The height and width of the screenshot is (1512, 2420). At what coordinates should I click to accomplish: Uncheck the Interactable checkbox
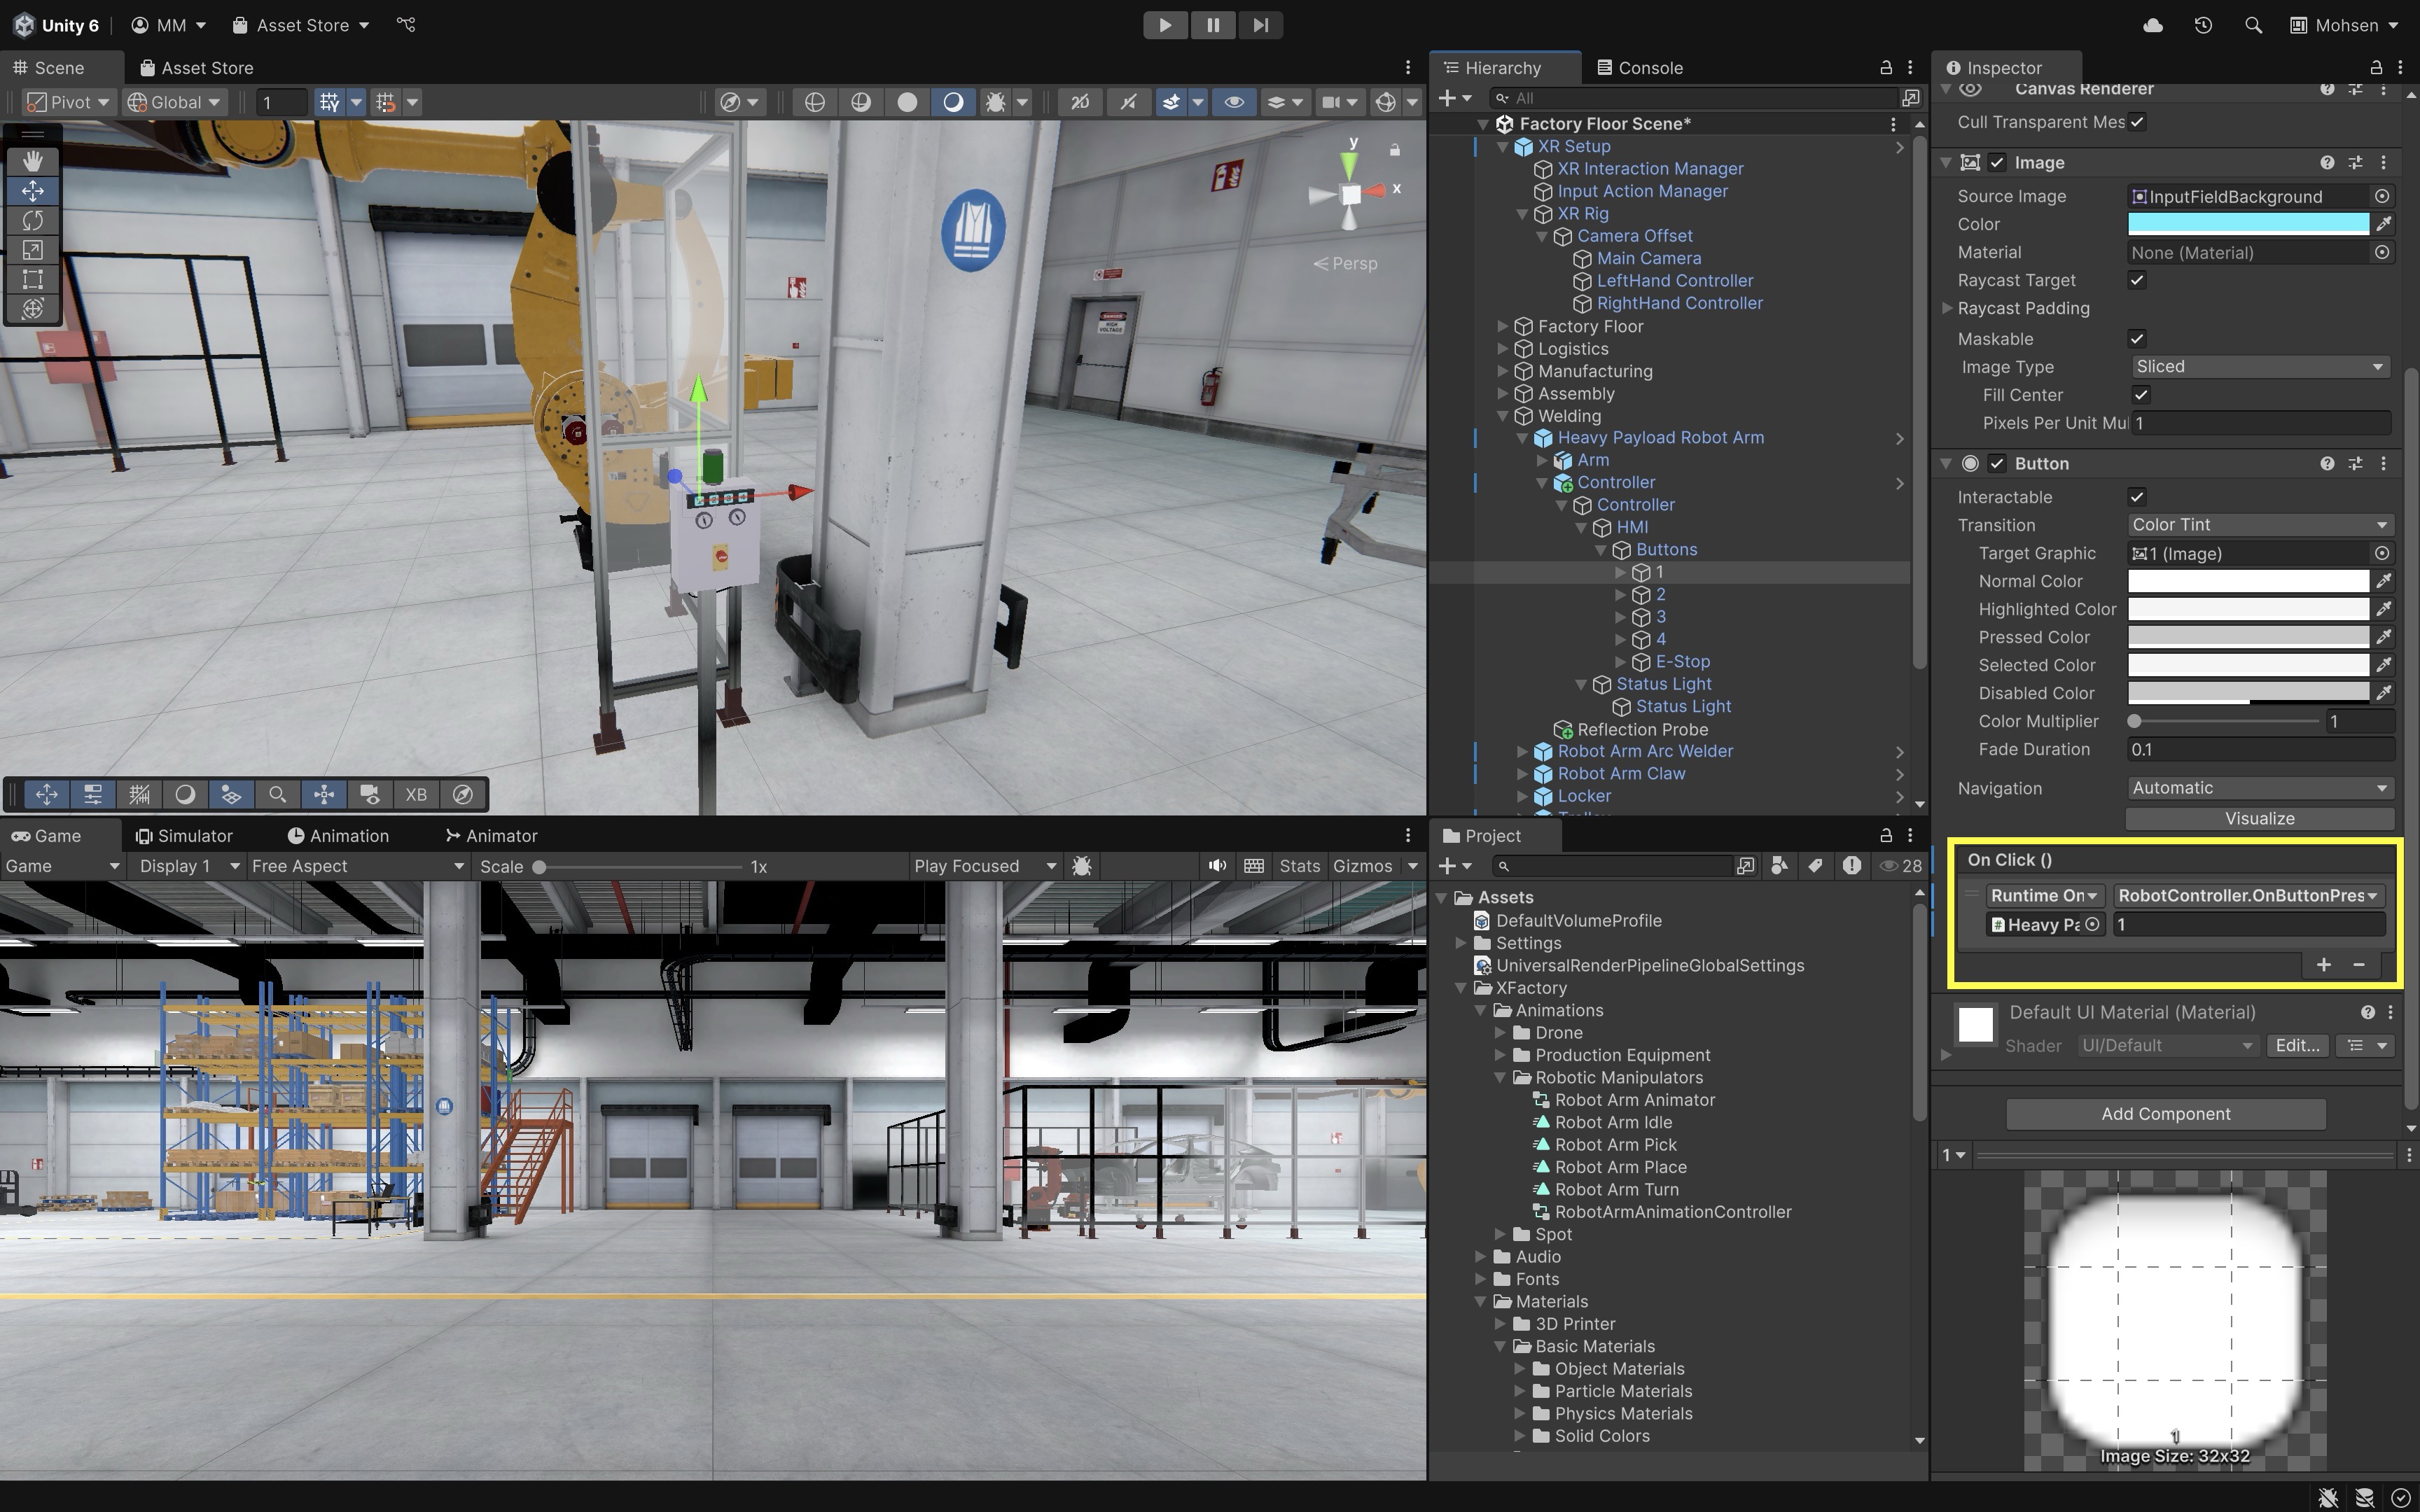pos(2137,497)
